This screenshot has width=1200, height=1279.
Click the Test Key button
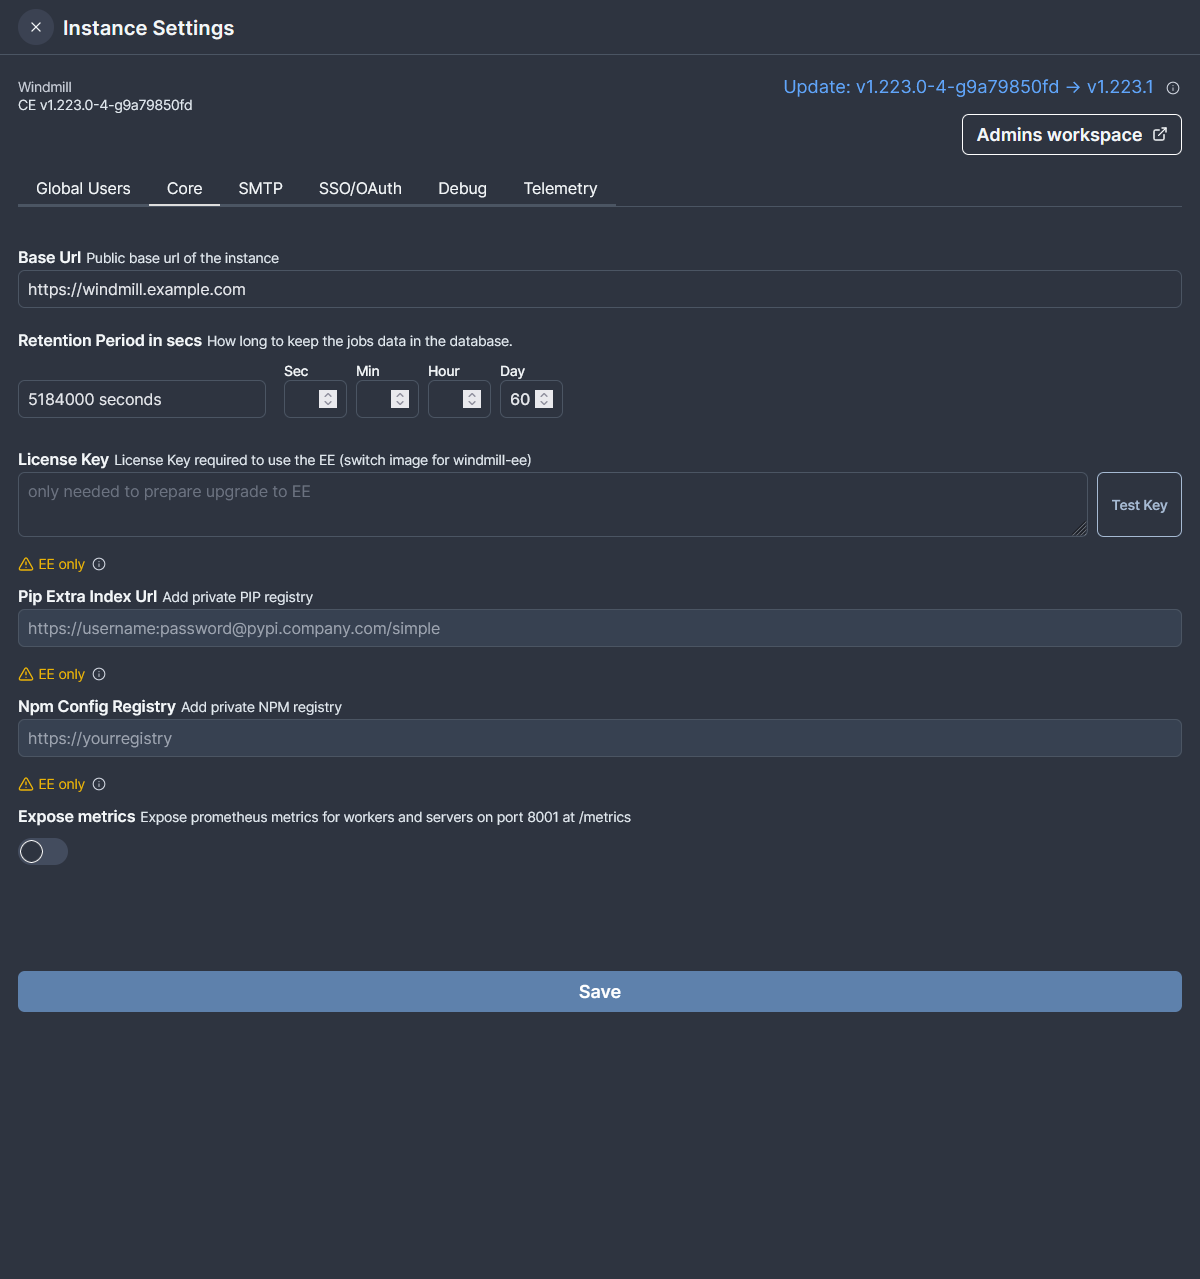tap(1139, 505)
